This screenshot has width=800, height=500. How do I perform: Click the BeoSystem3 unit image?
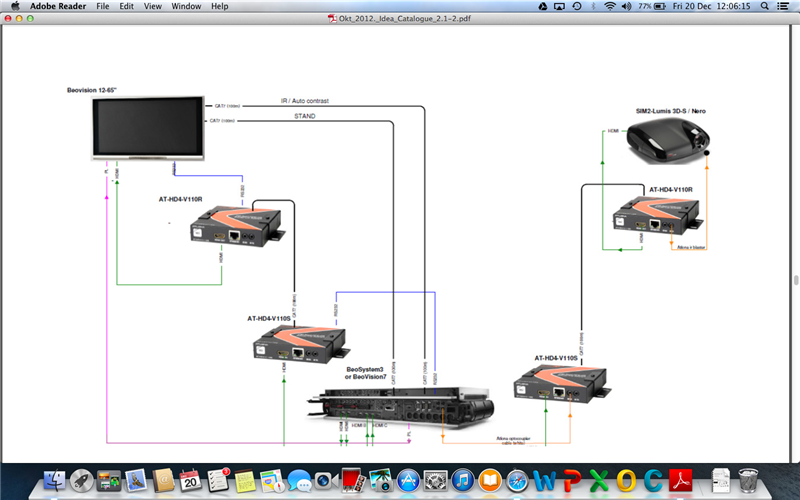(401, 407)
